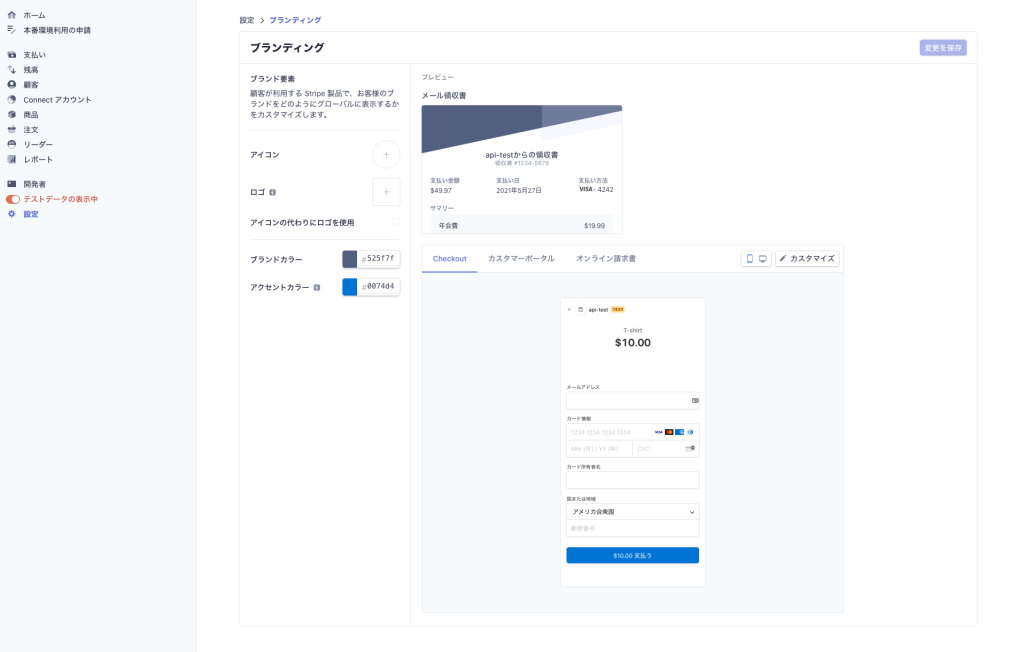Select the mobile preview device icon

point(750,259)
